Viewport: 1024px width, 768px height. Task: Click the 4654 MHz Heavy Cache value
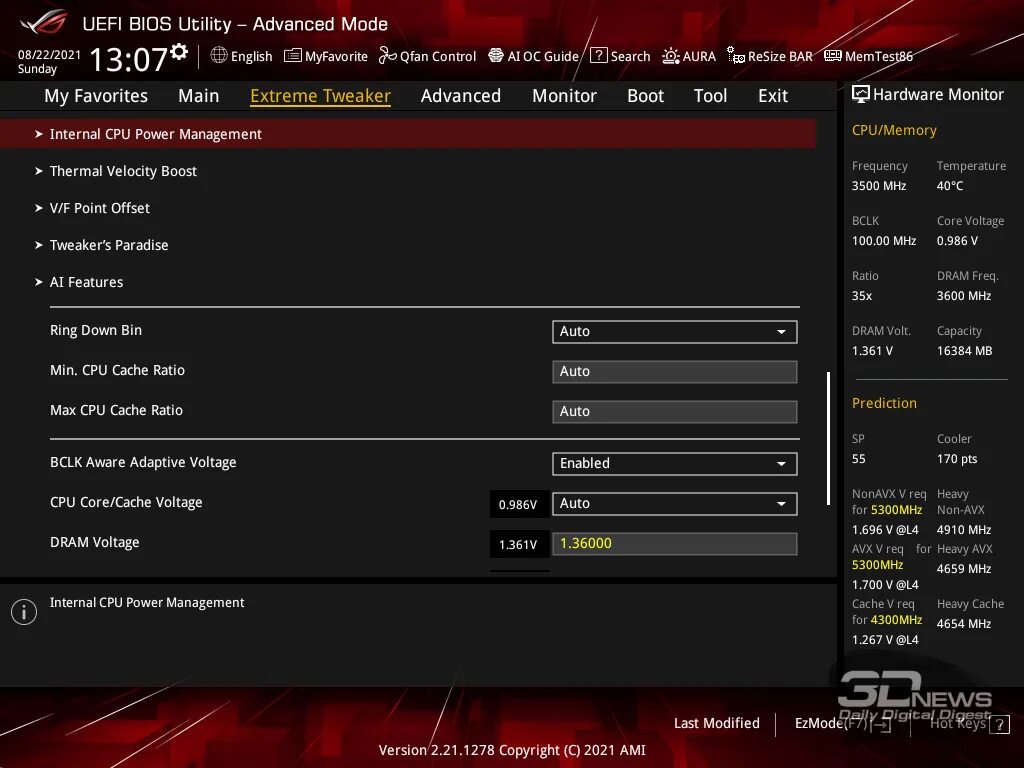point(964,624)
